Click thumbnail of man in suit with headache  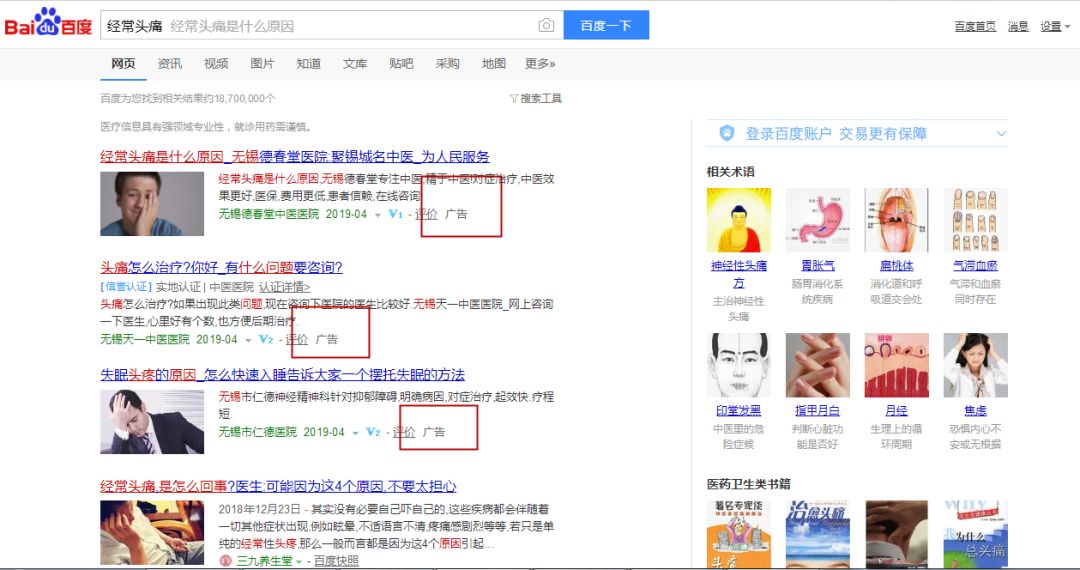pyautogui.click(x=152, y=422)
